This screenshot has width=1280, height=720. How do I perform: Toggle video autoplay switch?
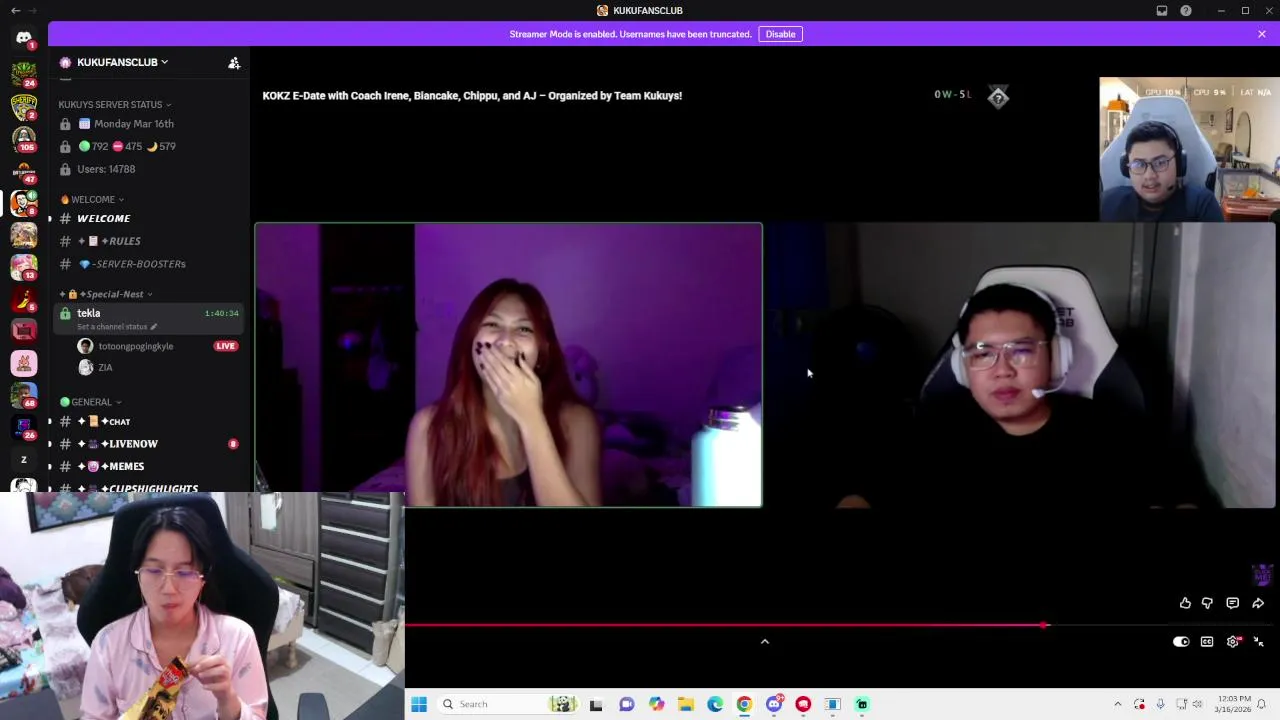[x=1181, y=642]
